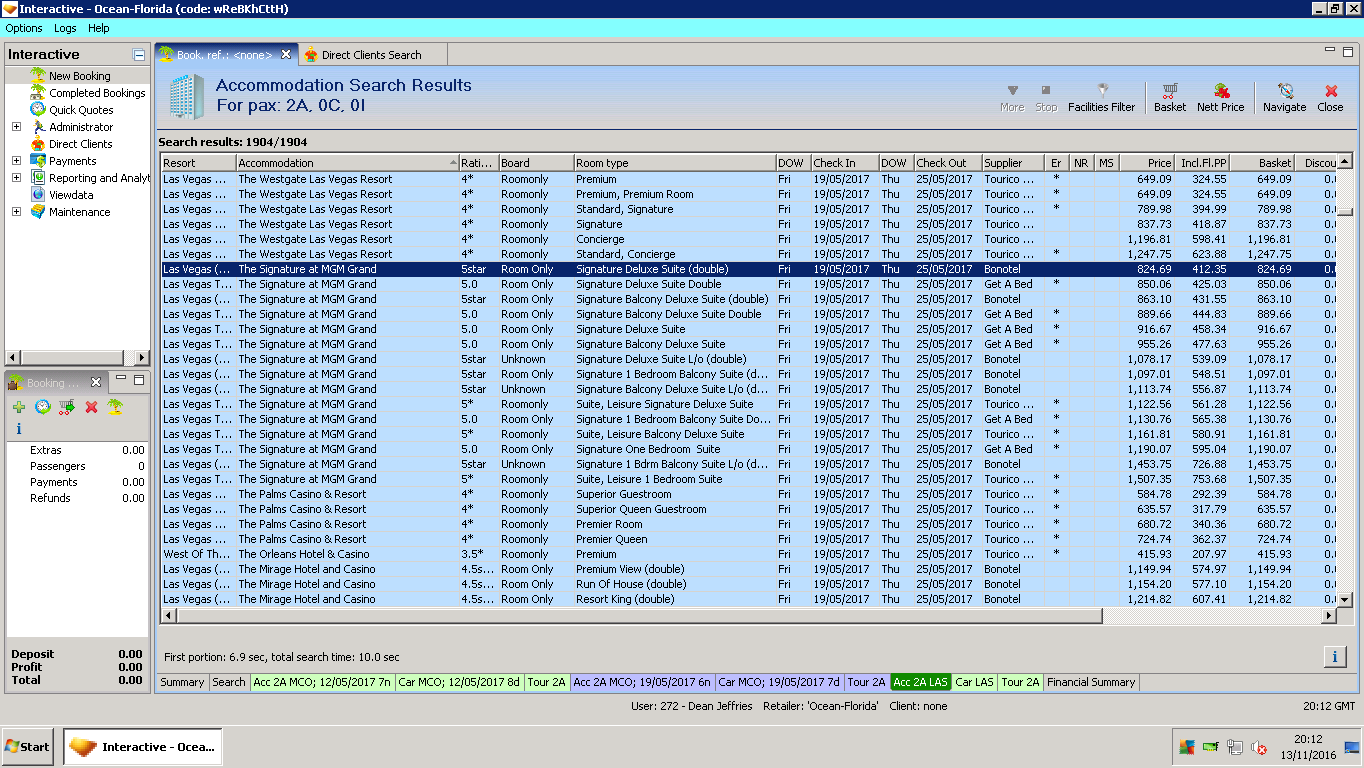Click the results horizontal scrollbar
Screen dimensions: 1364x768
[640, 616]
